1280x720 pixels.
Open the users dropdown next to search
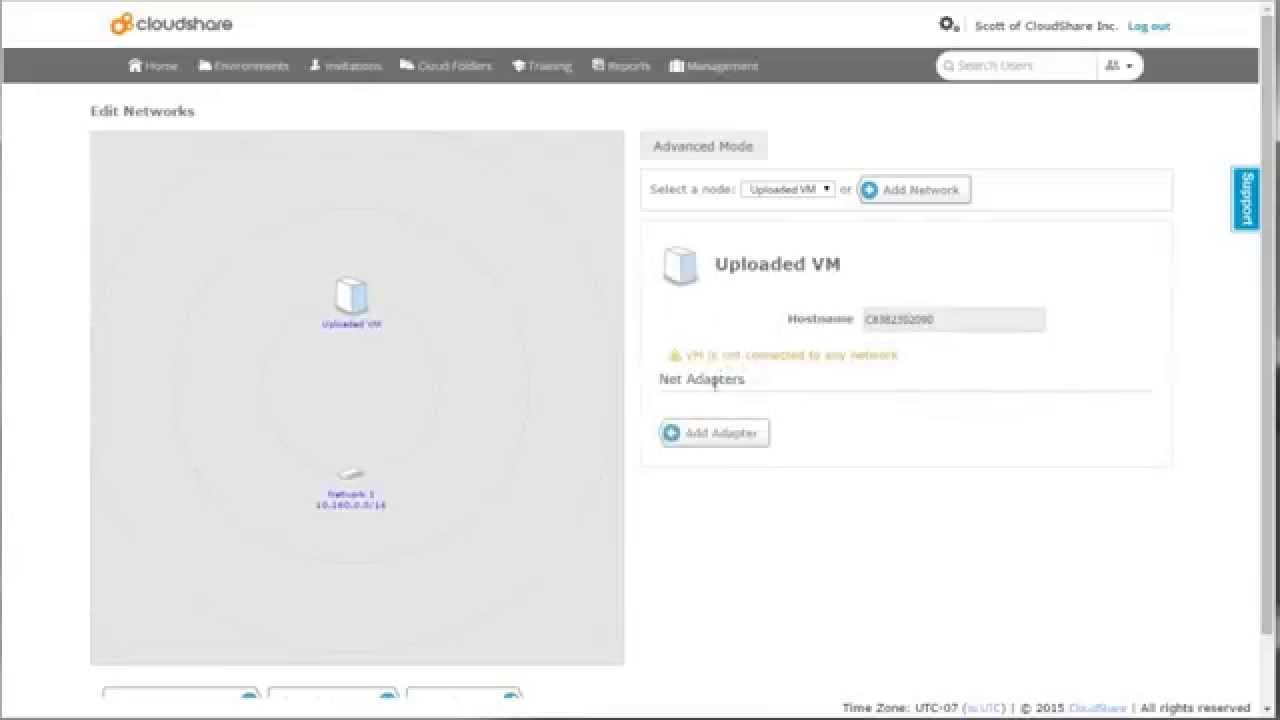(1119, 66)
